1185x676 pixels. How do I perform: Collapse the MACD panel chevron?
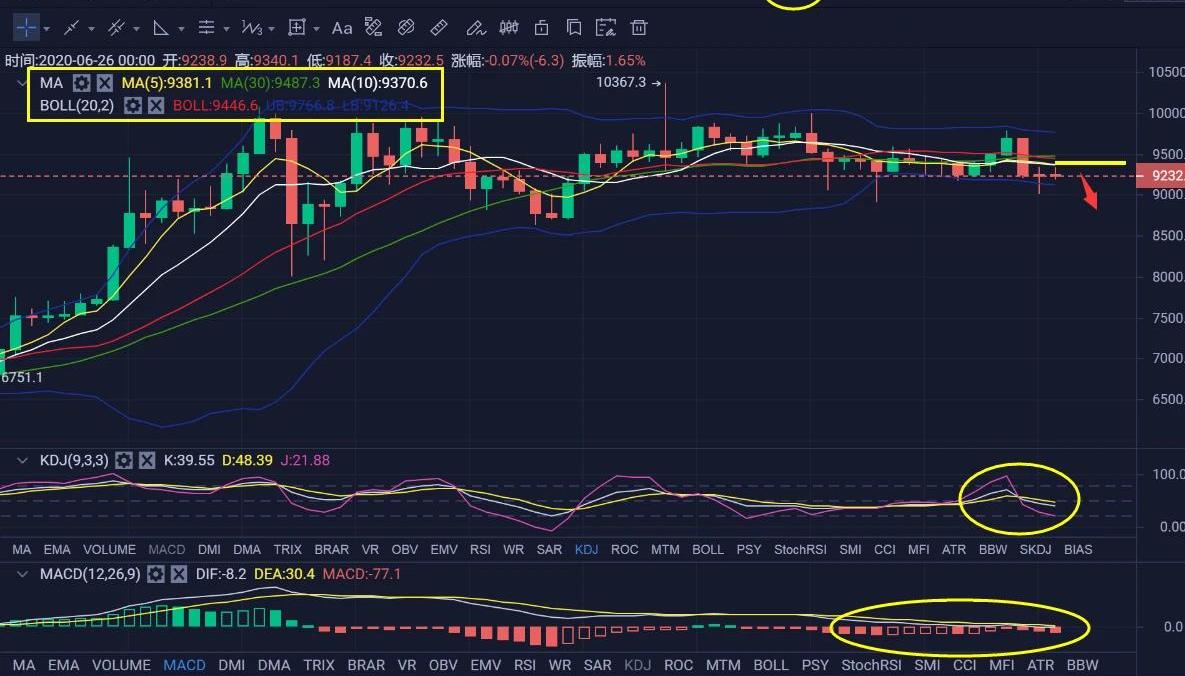point(22,574)
